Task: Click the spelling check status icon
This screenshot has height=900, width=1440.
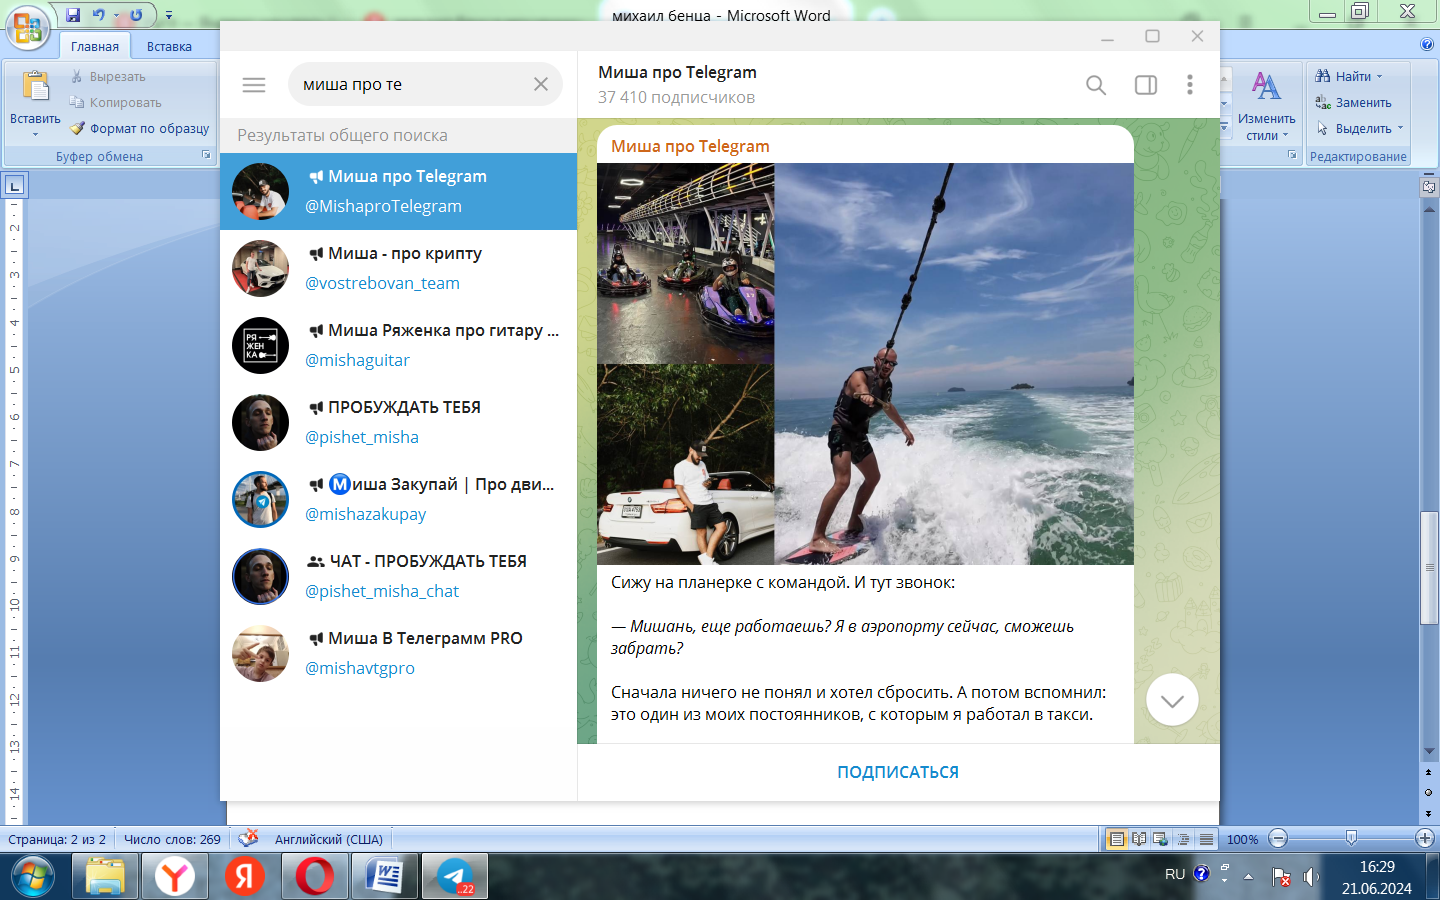Action: point(248,838)
